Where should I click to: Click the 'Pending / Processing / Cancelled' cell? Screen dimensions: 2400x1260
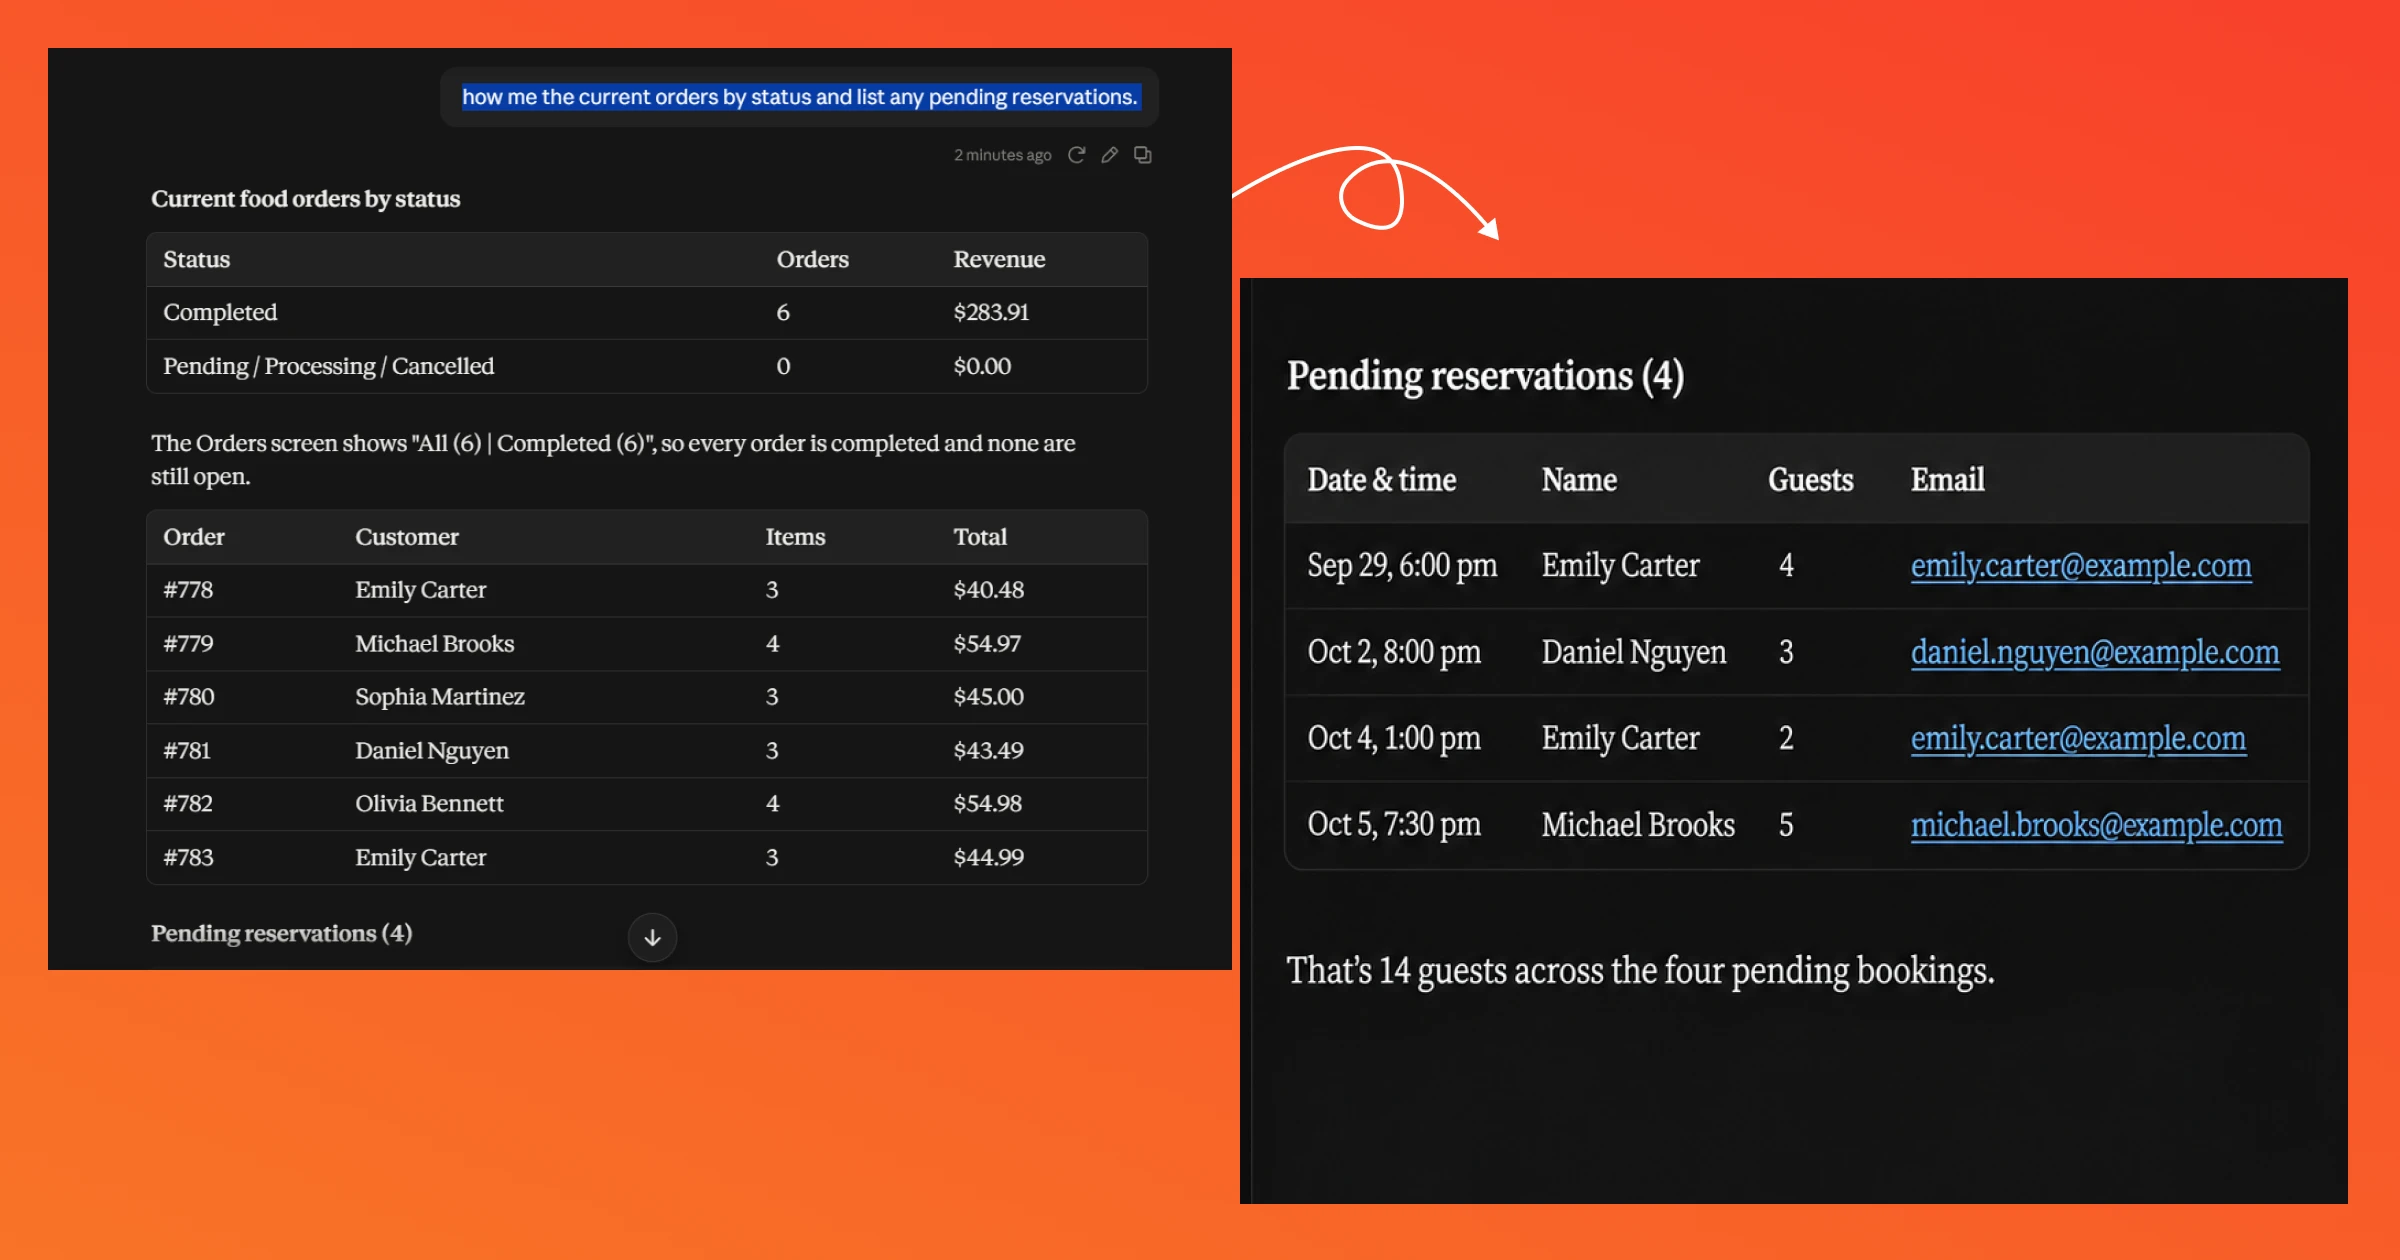pos(328,366)
